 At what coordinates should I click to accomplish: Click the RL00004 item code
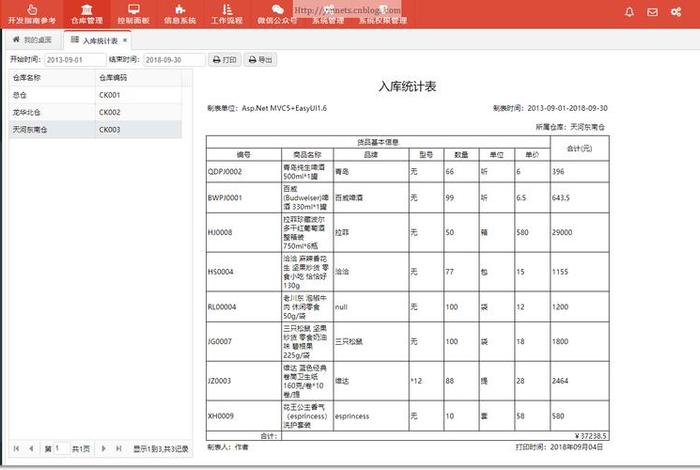tap(222, 307)
